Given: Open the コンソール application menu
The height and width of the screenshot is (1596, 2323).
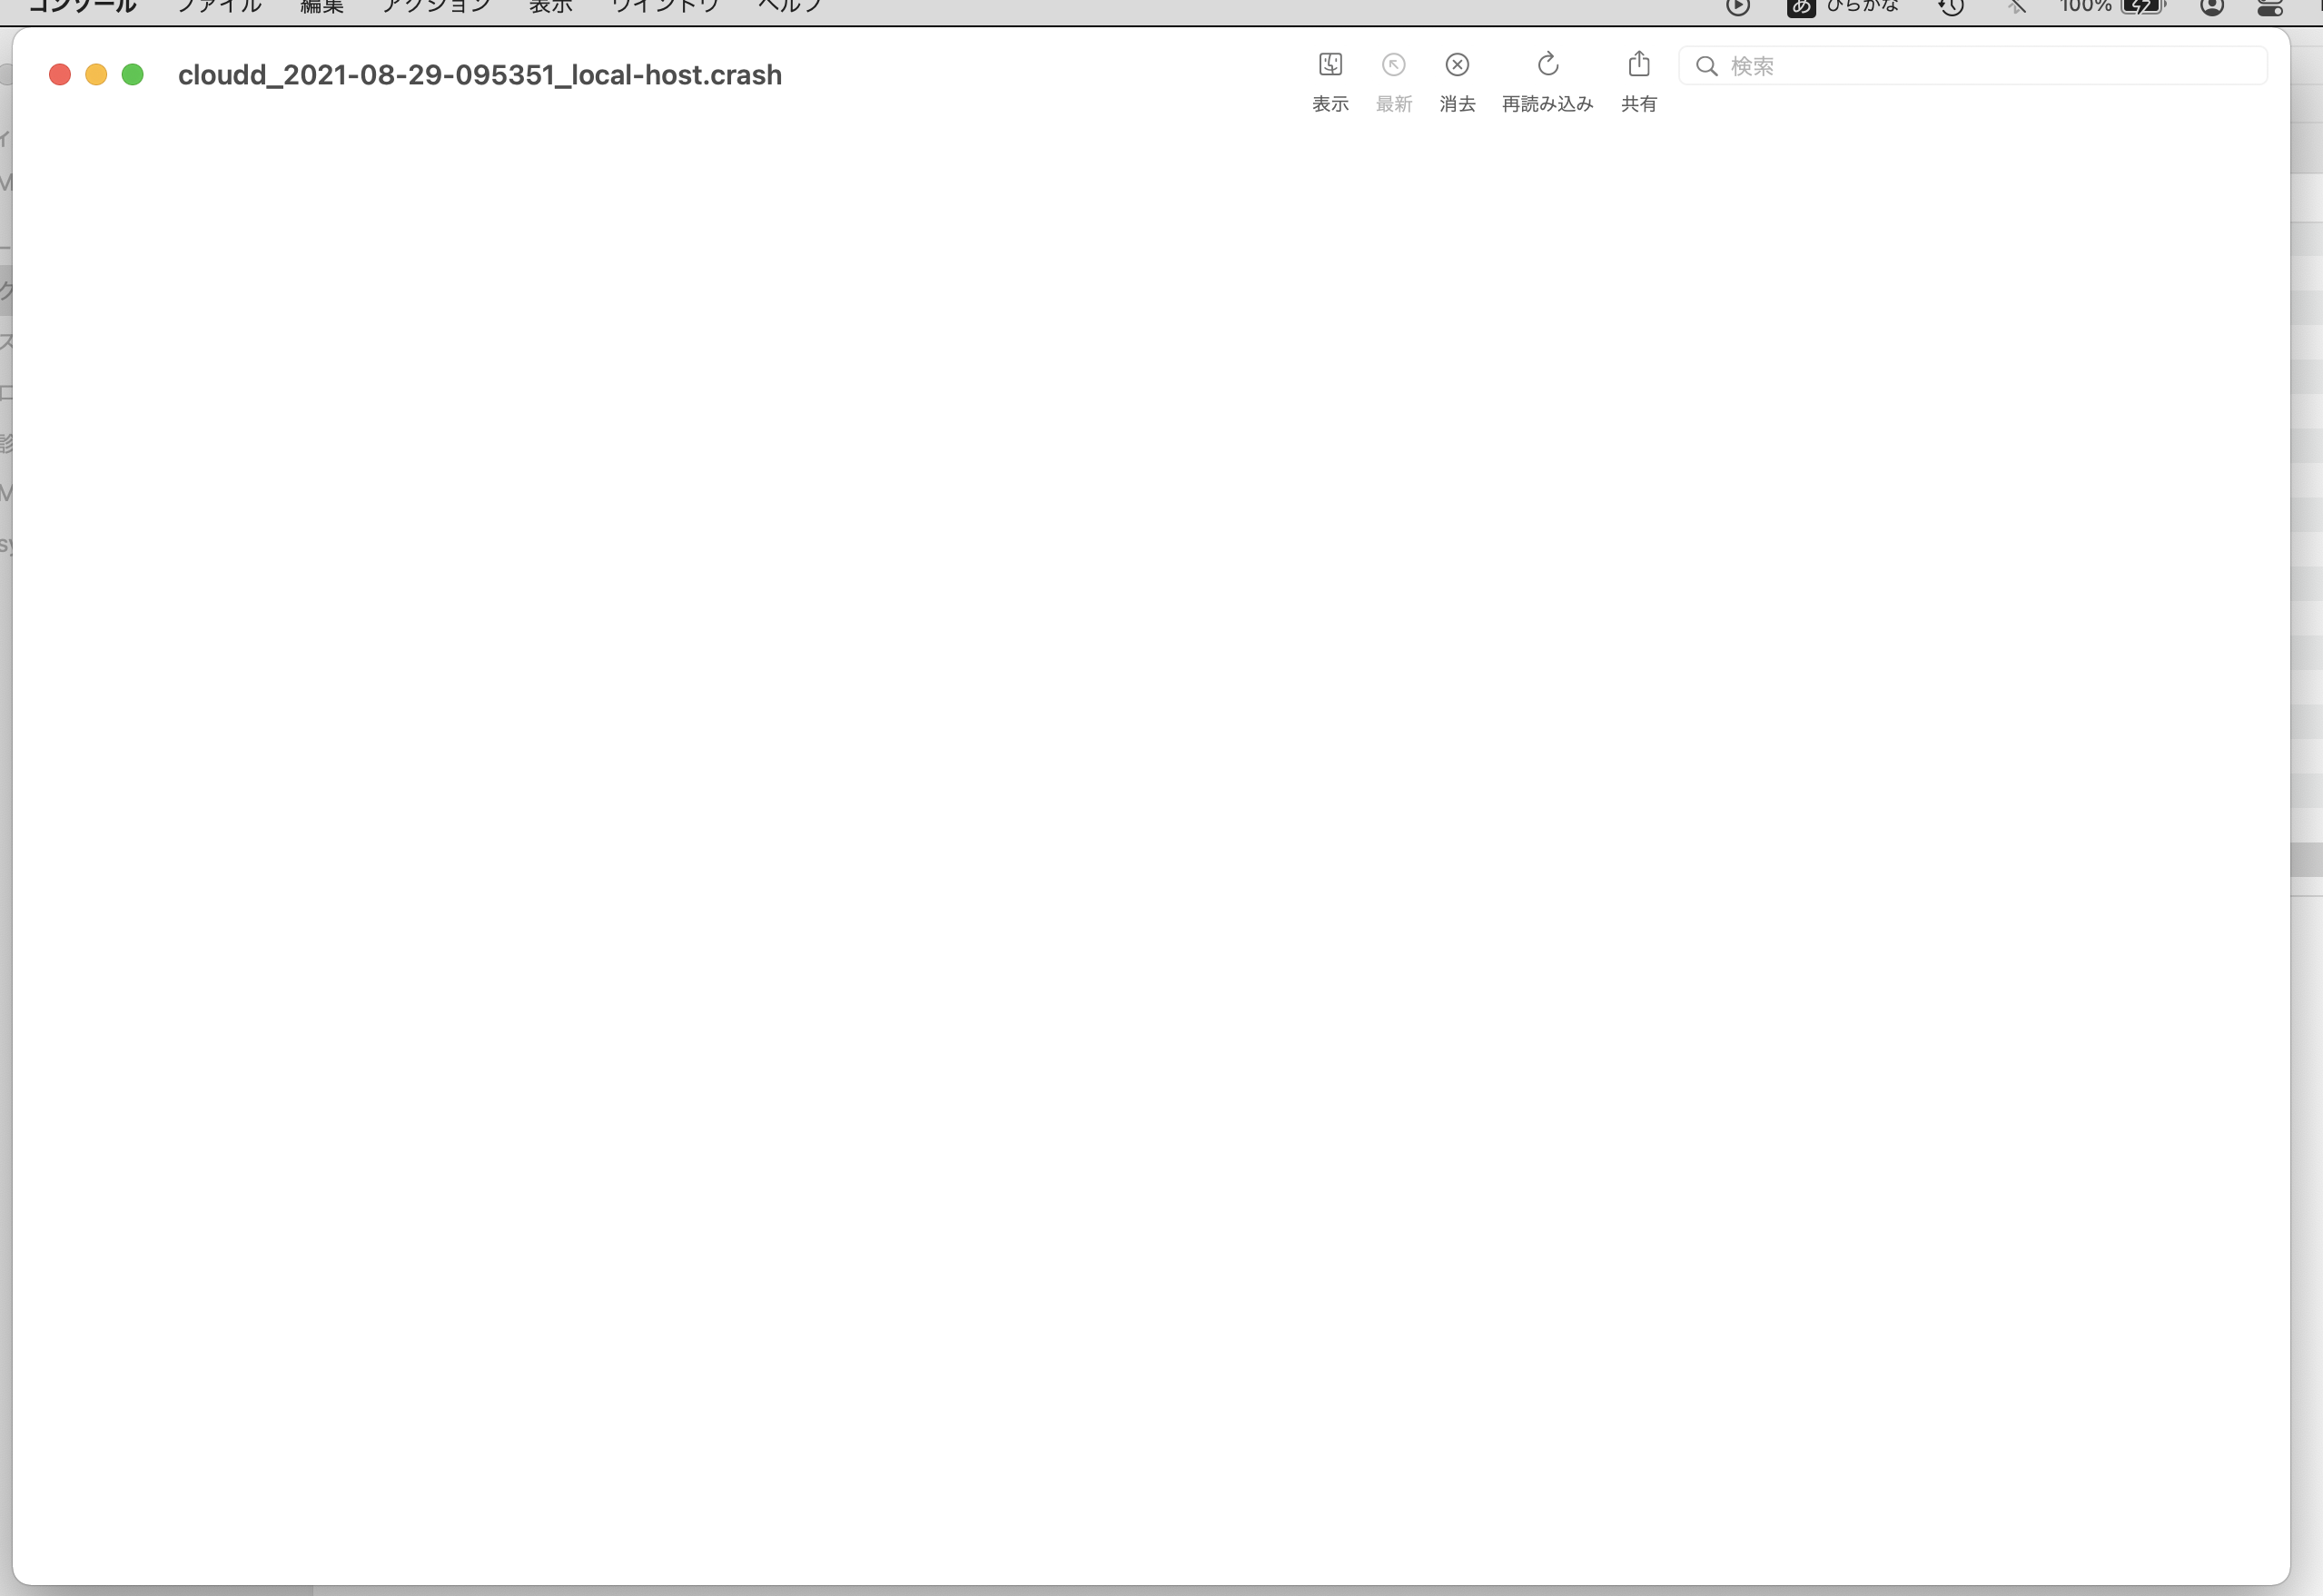Looking at the screenshot, I should pos(82,7).
